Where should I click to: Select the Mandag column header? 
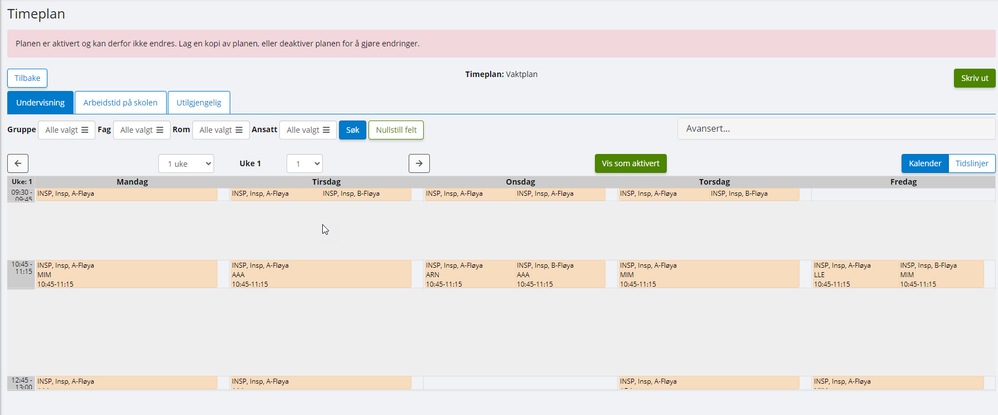132,182
